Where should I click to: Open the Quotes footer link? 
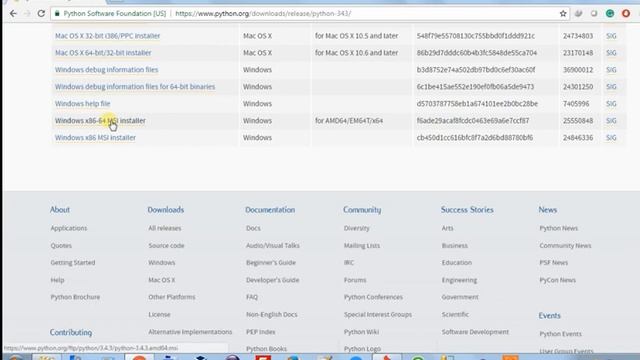[x=61, y=246]
